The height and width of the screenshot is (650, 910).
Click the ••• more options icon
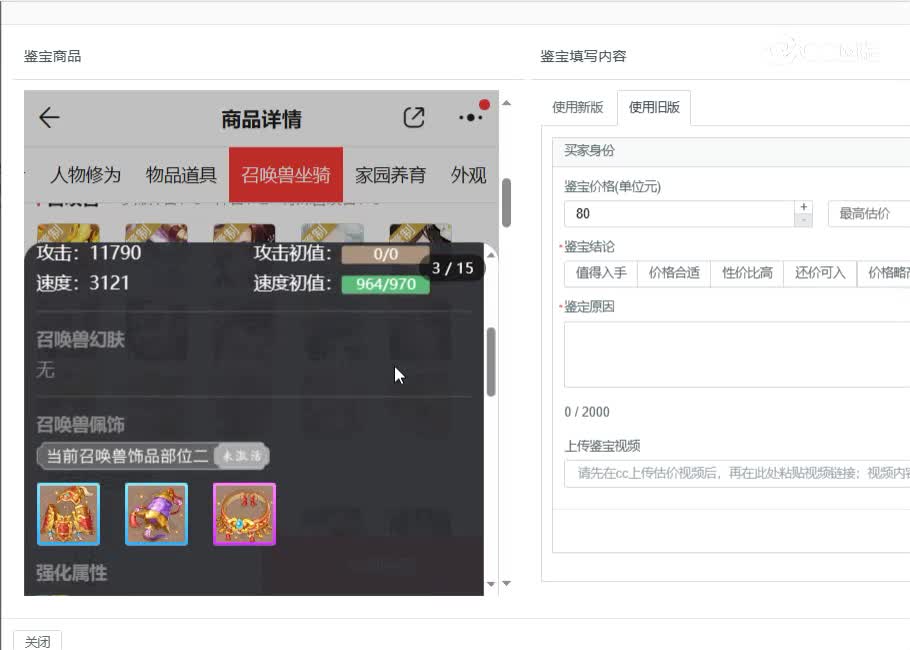tap(469, 117)
